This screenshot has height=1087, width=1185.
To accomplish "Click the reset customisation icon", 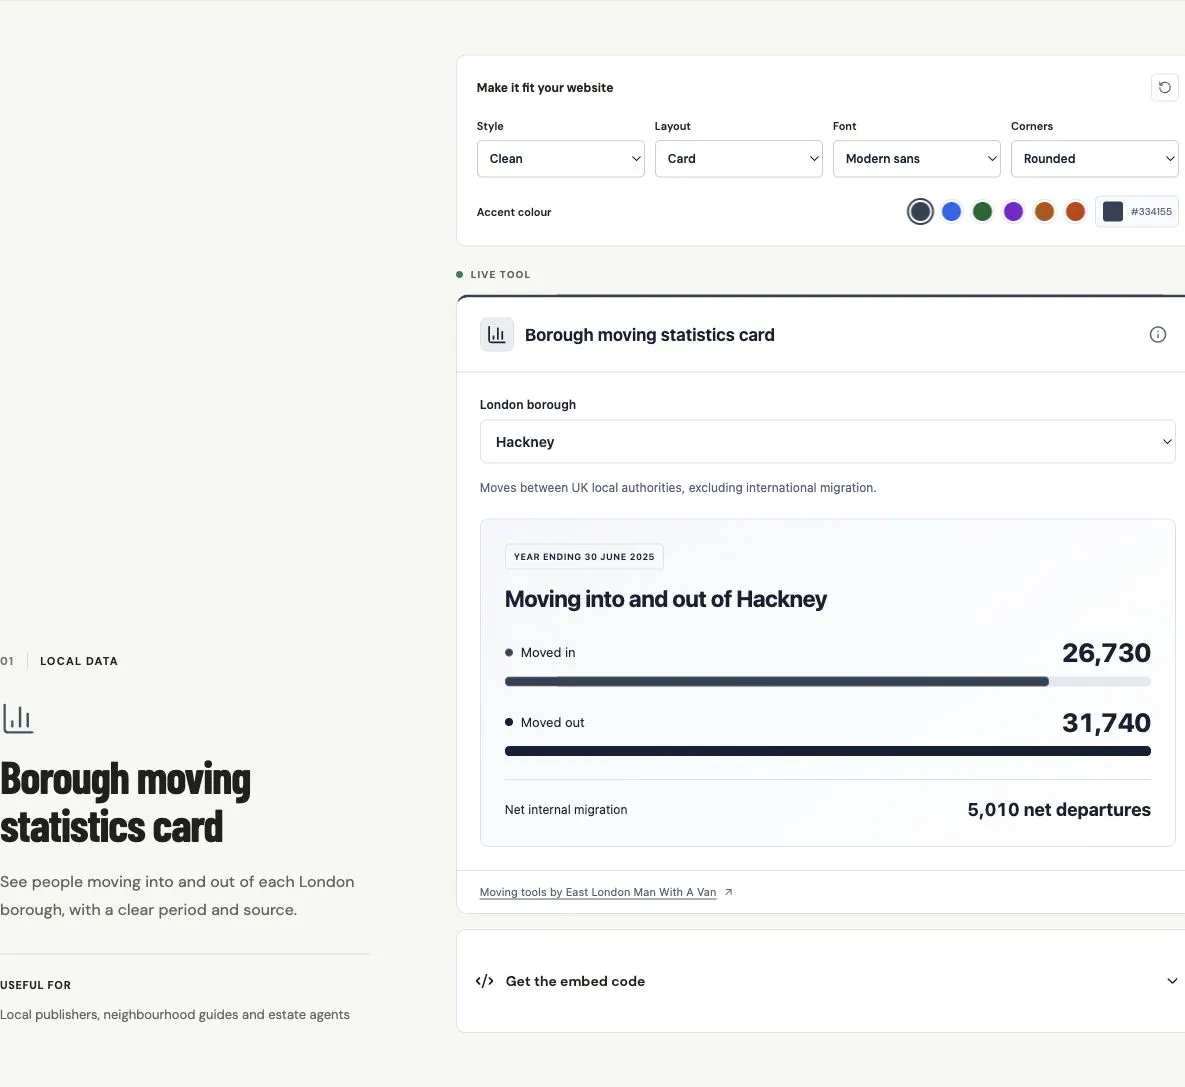I will coord(1165,88).
